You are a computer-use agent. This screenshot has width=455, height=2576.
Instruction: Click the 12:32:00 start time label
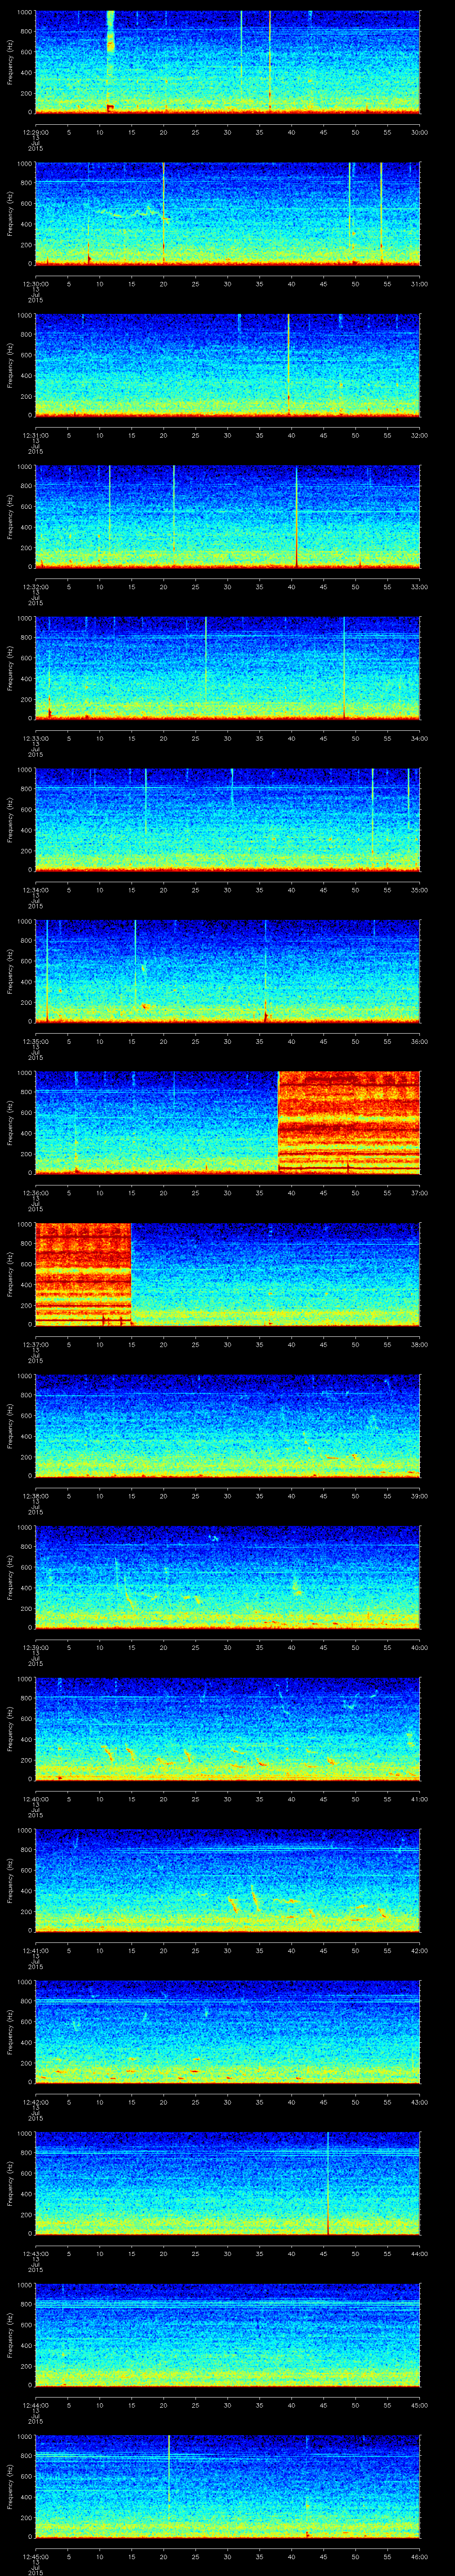pyautogui.click(x=35, y=586)
